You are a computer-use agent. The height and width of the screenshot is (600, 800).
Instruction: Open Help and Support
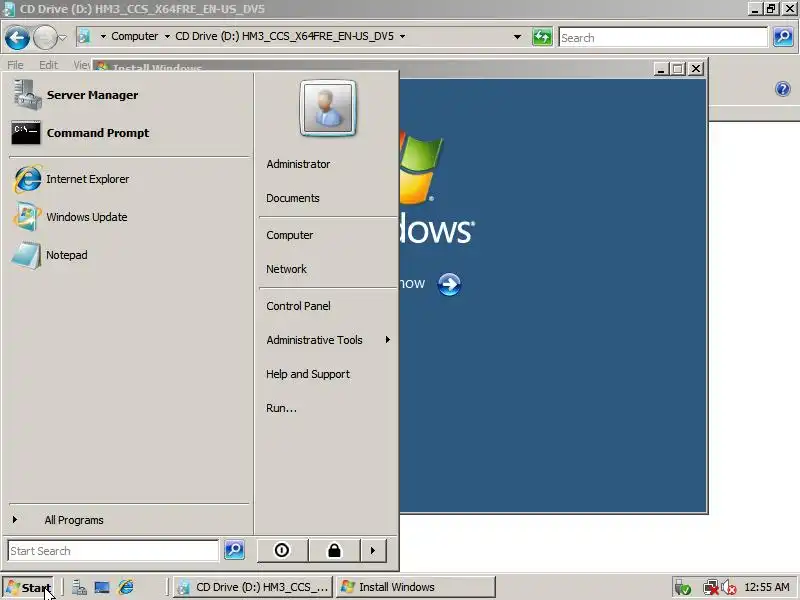308,374
